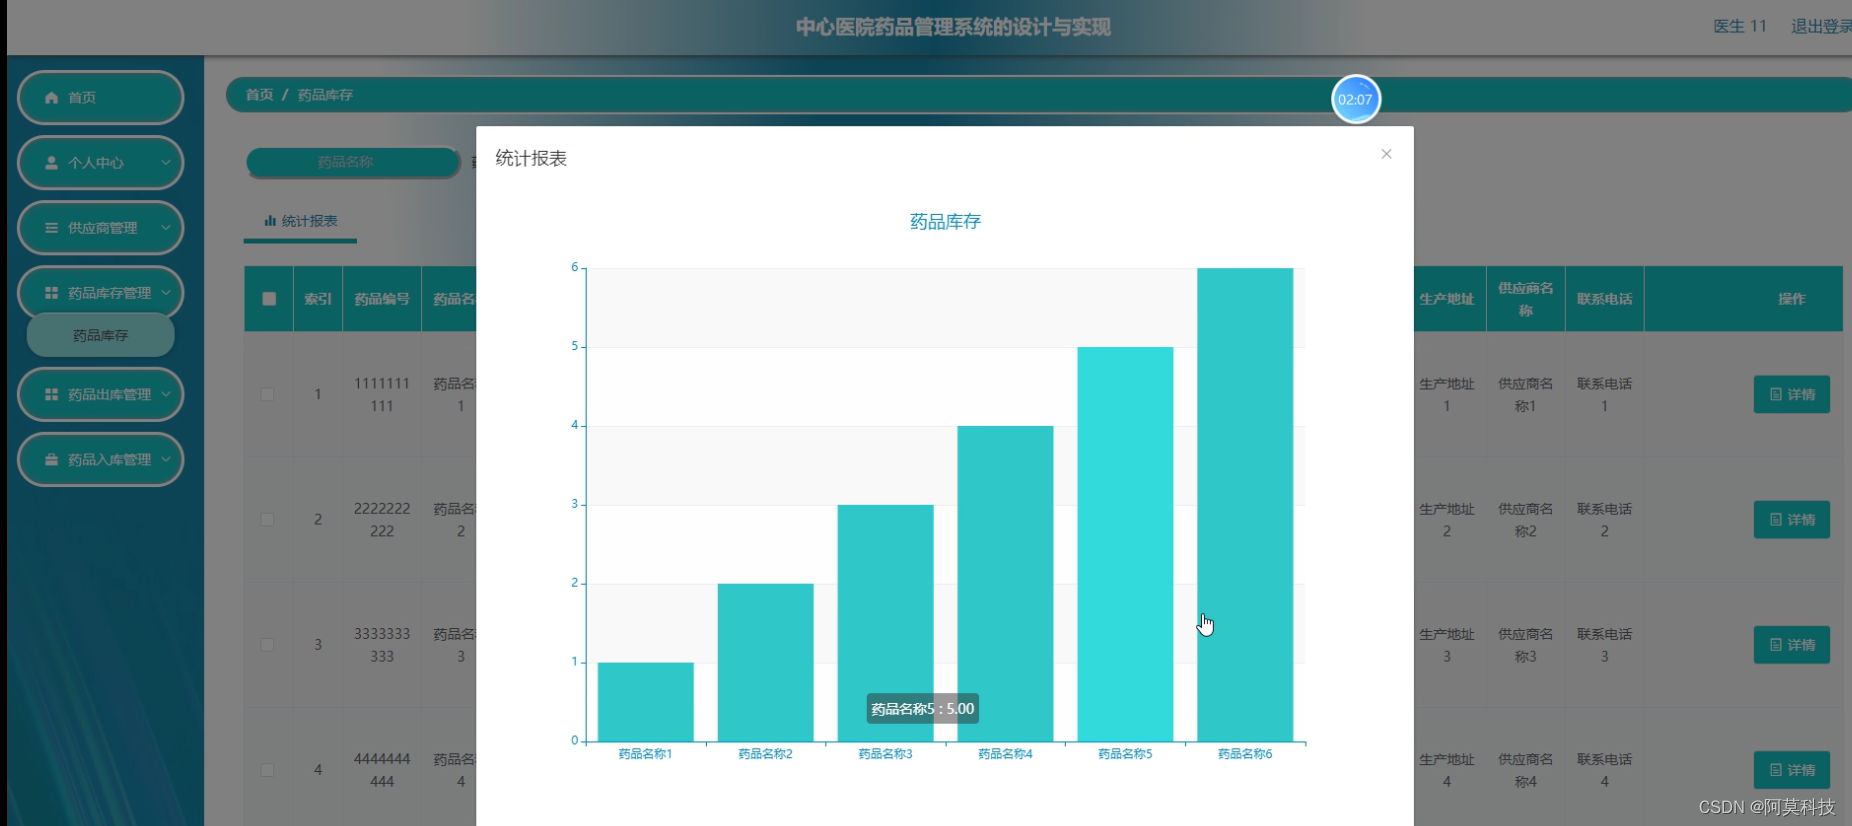Click the detail icon in row 1 button
This screenshot has width=1852, height=826.
[x=1776, y=395]
